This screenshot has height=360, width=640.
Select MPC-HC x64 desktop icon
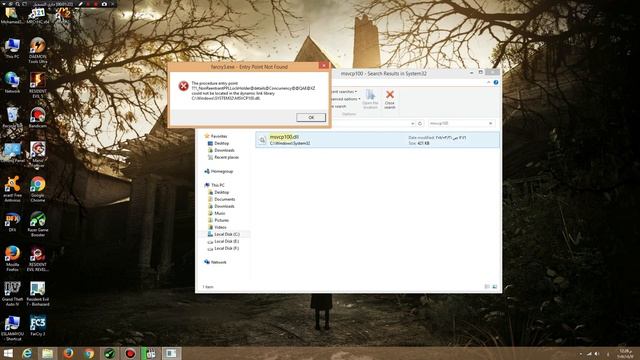pos(38,15)
